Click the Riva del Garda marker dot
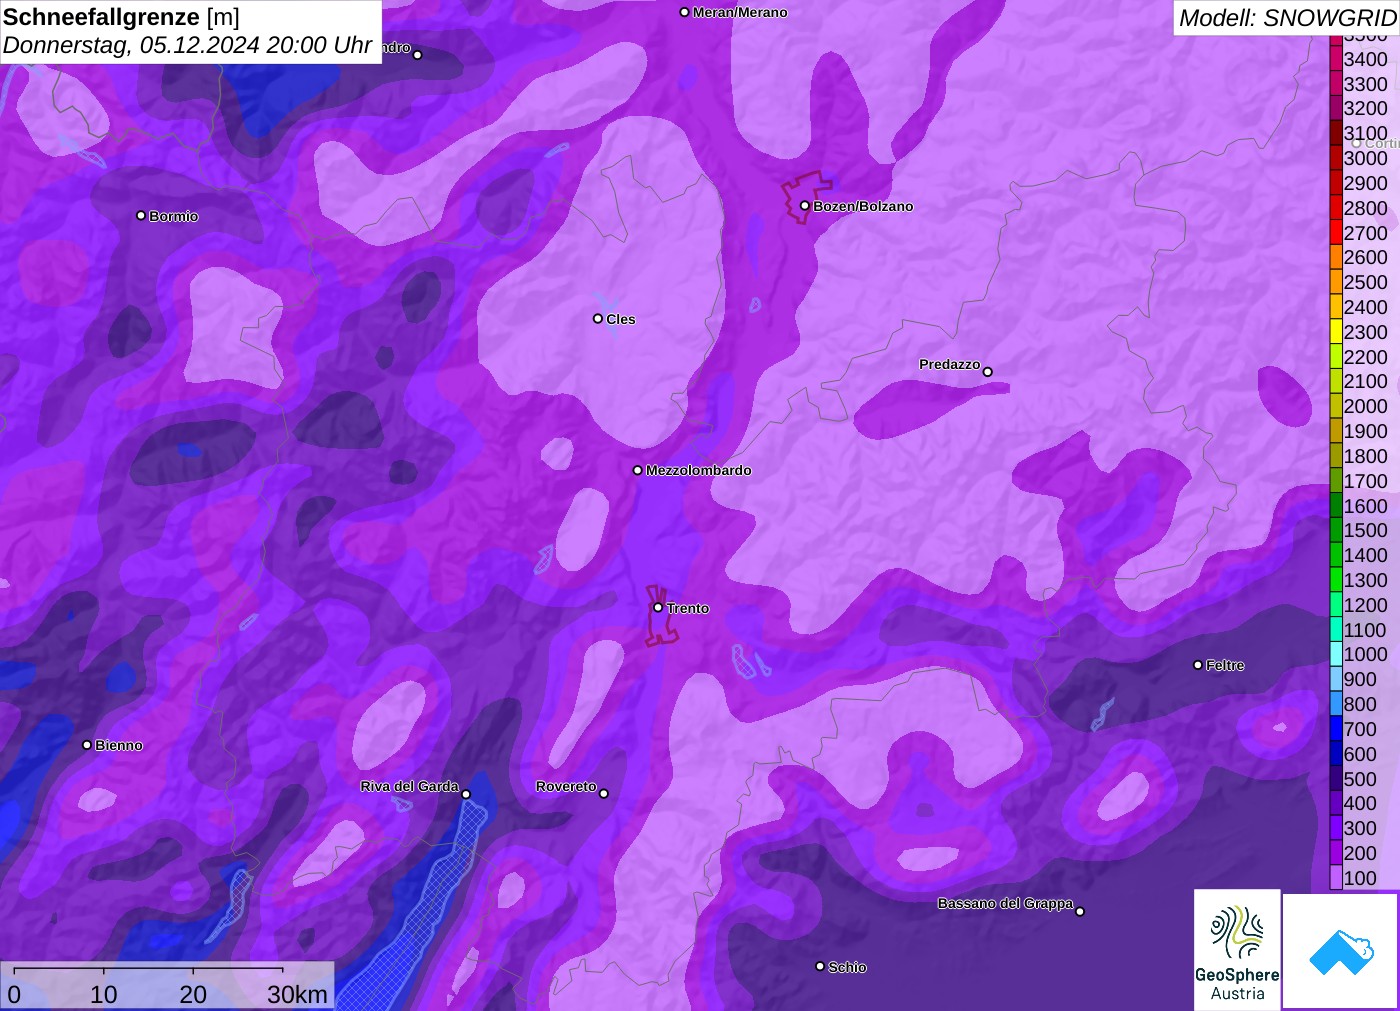Screen dimensions: 1400x1011 [x=466, y=795]
